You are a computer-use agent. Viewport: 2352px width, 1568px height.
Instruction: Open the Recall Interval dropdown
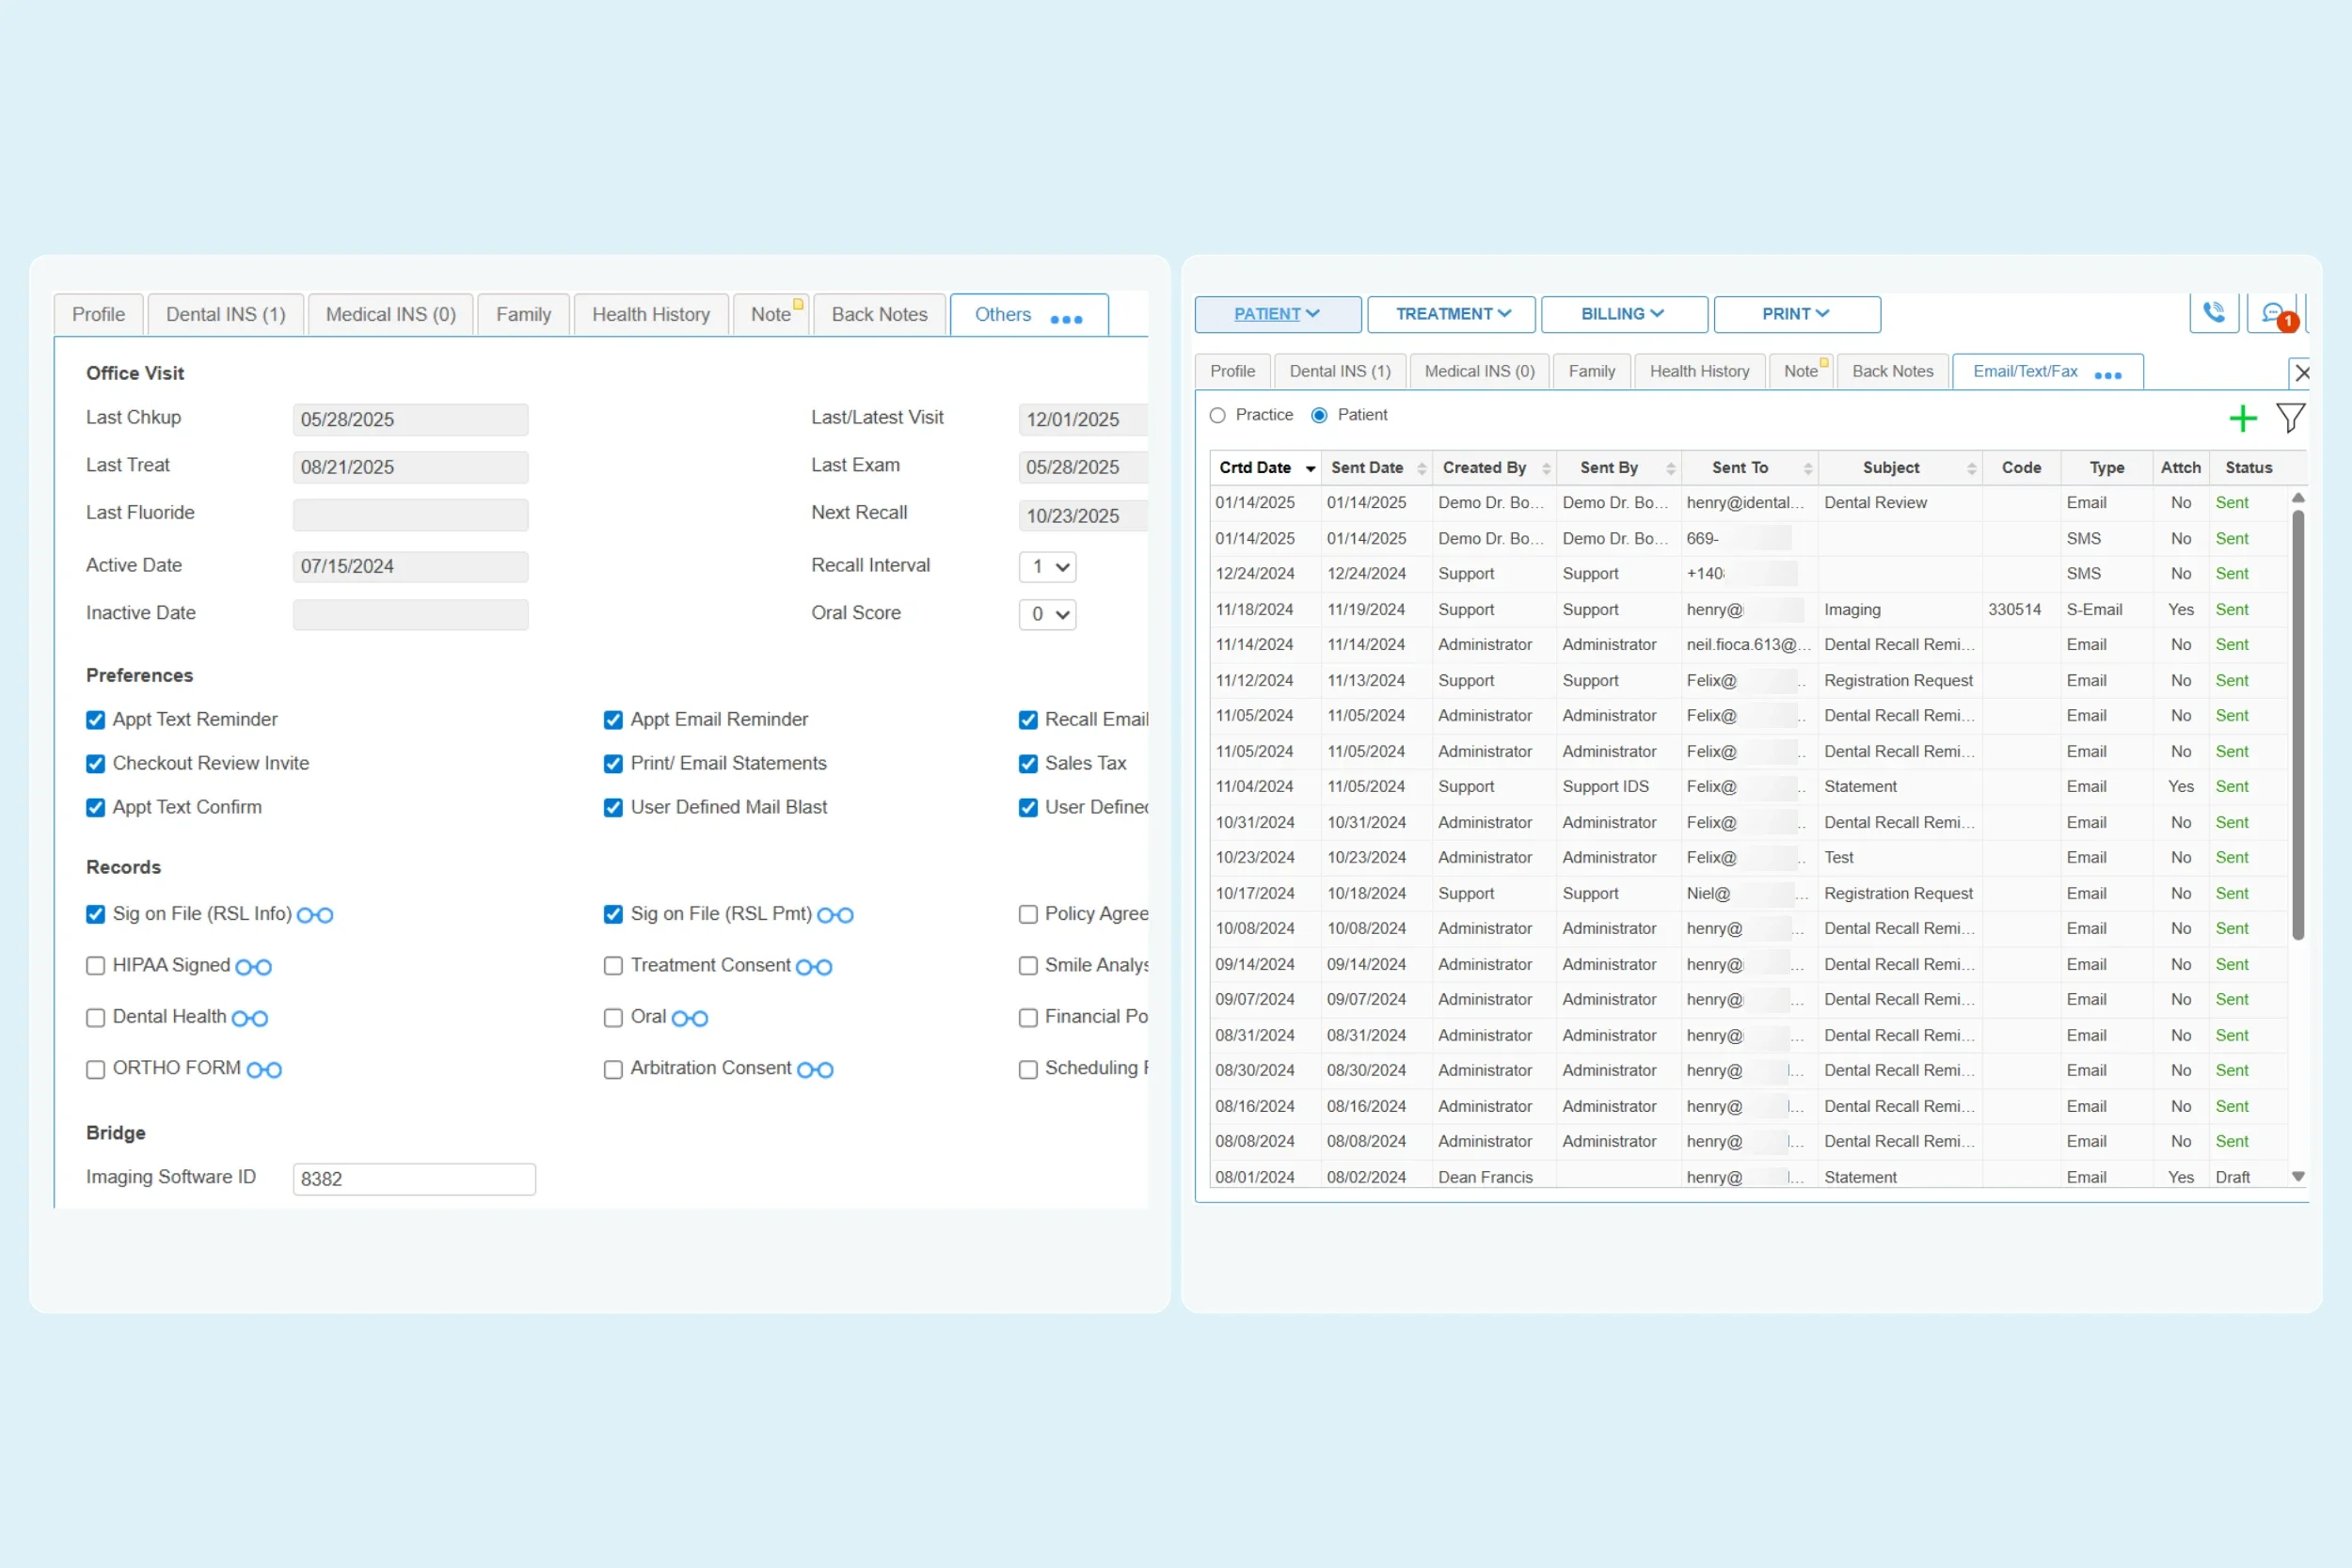tap(1047, 567)
